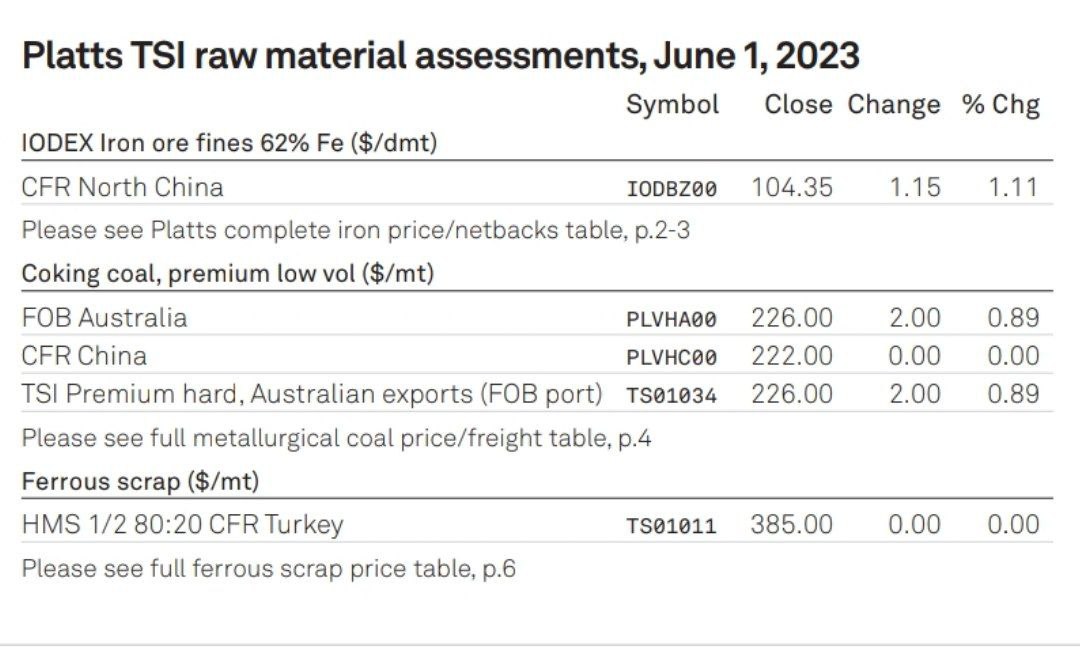This screenshot has height=653, width=1080.
Task: Open the iron price/netbacks table reference
Action: (x=355, y=230)
